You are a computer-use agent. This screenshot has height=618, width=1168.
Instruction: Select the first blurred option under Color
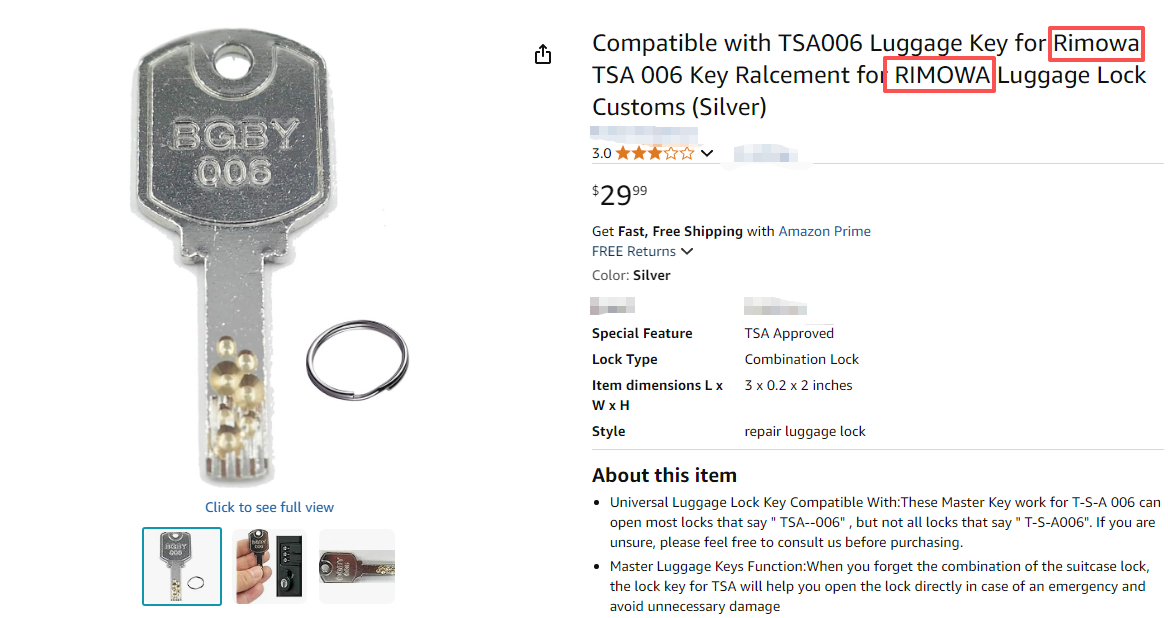point(613,305)
